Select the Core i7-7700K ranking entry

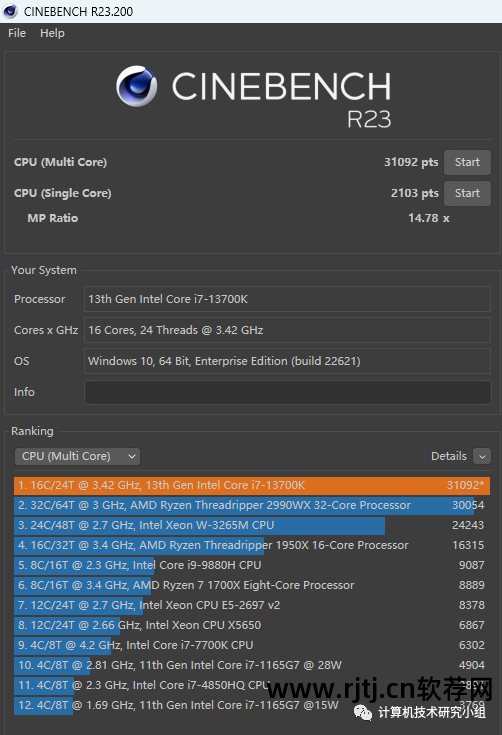point(252,645)
